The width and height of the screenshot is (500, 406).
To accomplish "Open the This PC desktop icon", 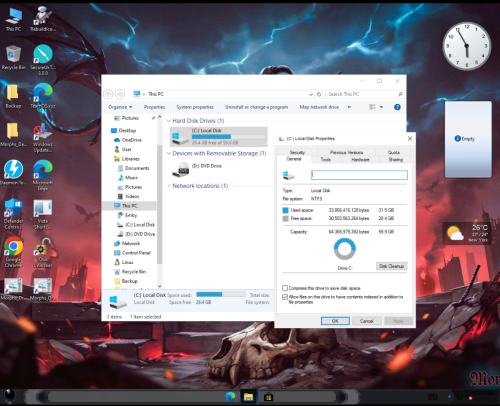I will 13,19.
